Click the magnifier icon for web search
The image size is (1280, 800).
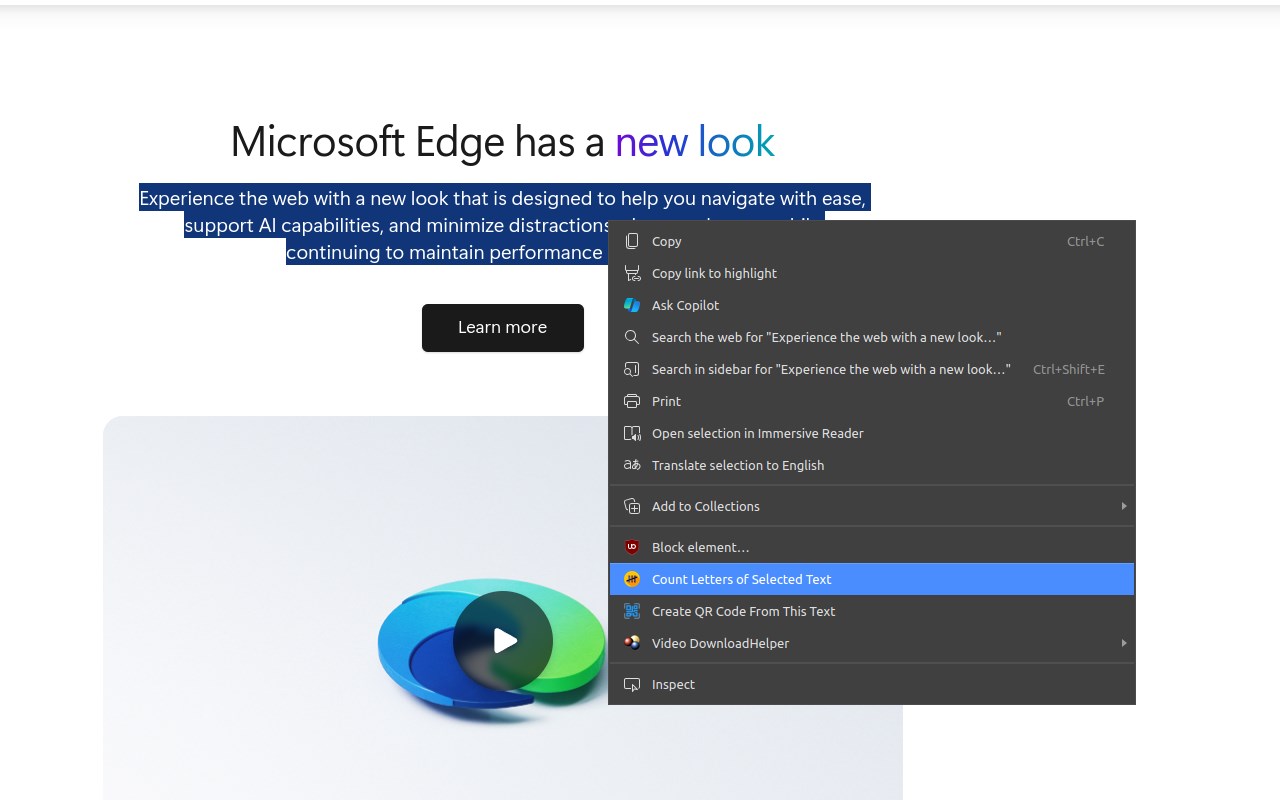(x=632, y=337)
